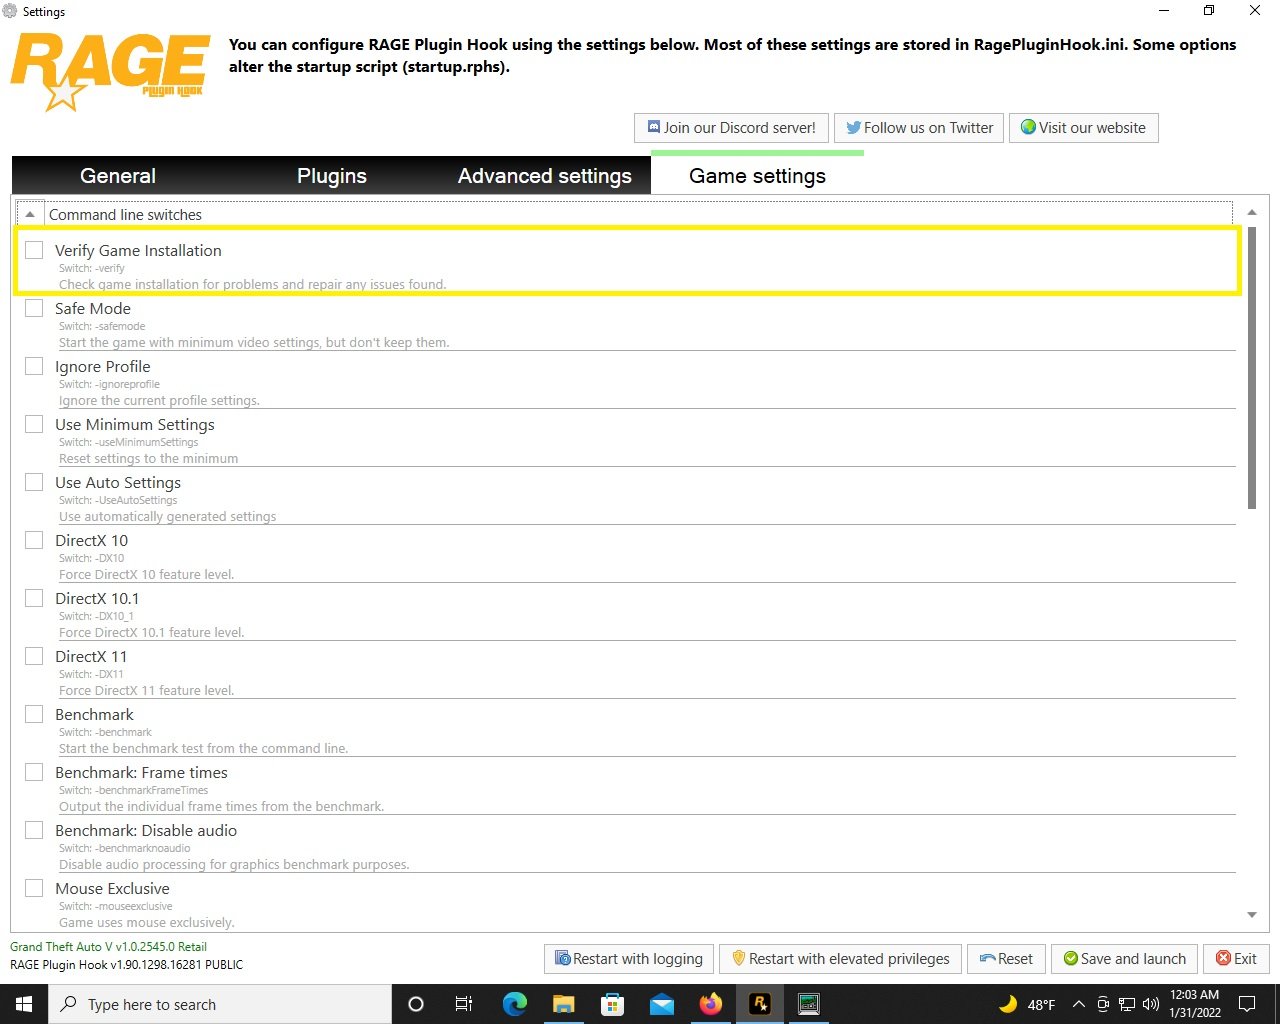Image resolution: width=1280 pixels, height=1024 pixels.
Task: Click Restart with logging button
Action: point(630,959)
